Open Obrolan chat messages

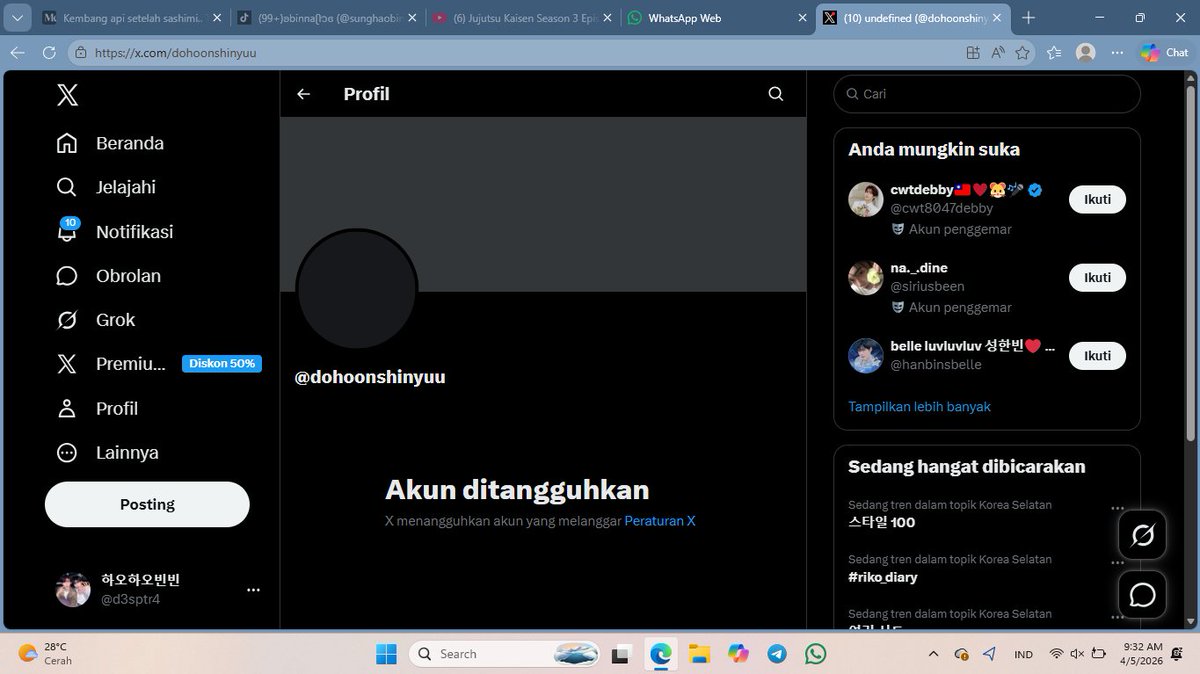tap(108, 276)
